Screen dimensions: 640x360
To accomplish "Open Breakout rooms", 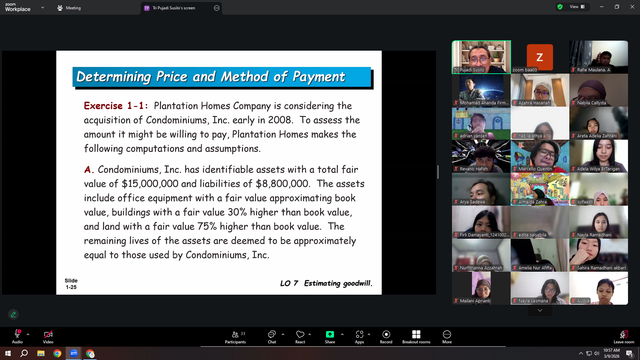I will [416, 337].
